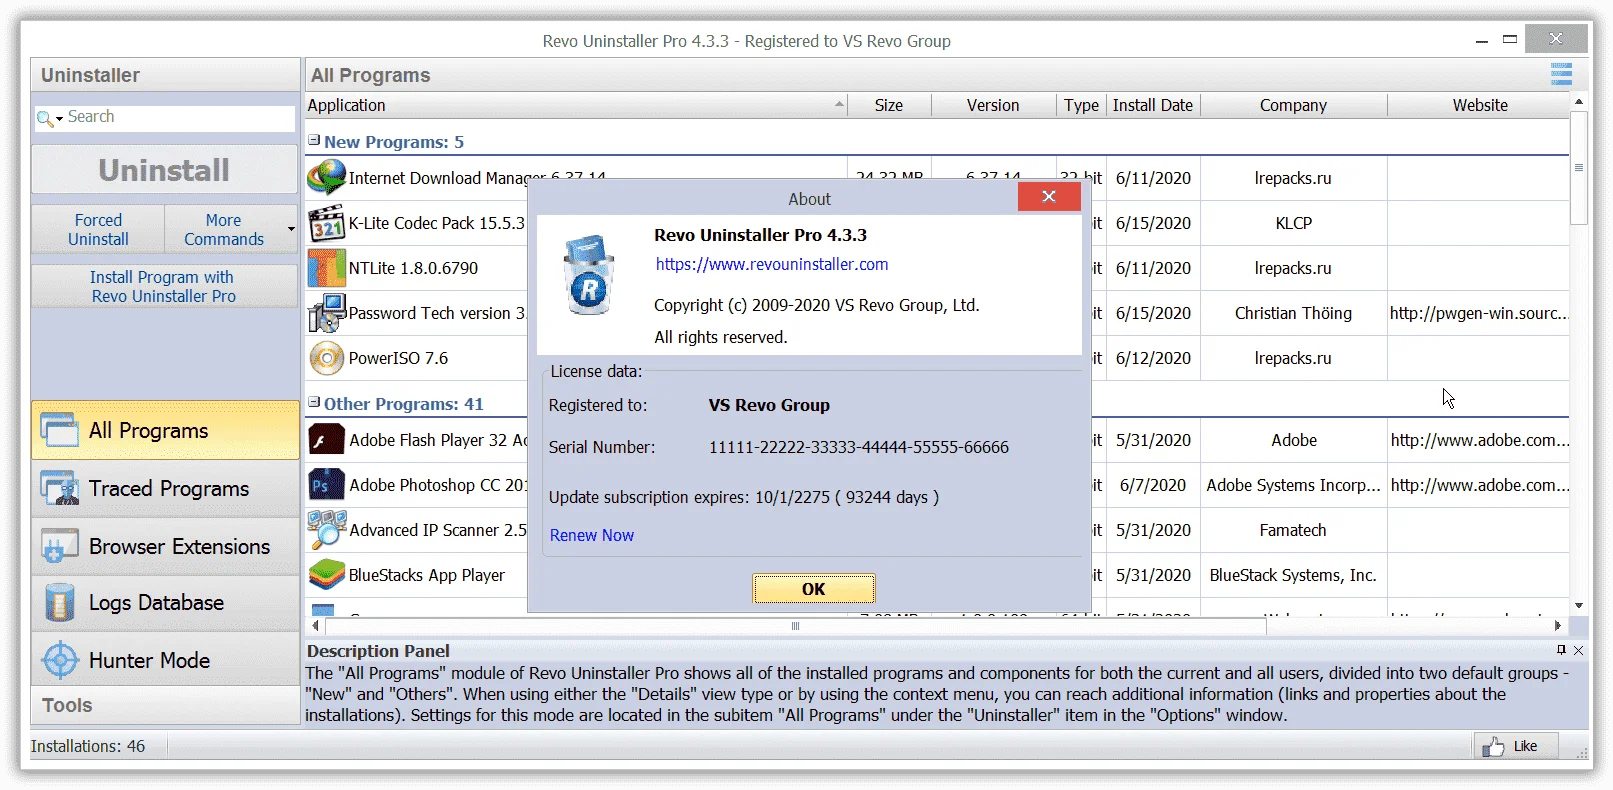
Task: Click the Traced Programs sidebar icon
Action: coord(60,488)
